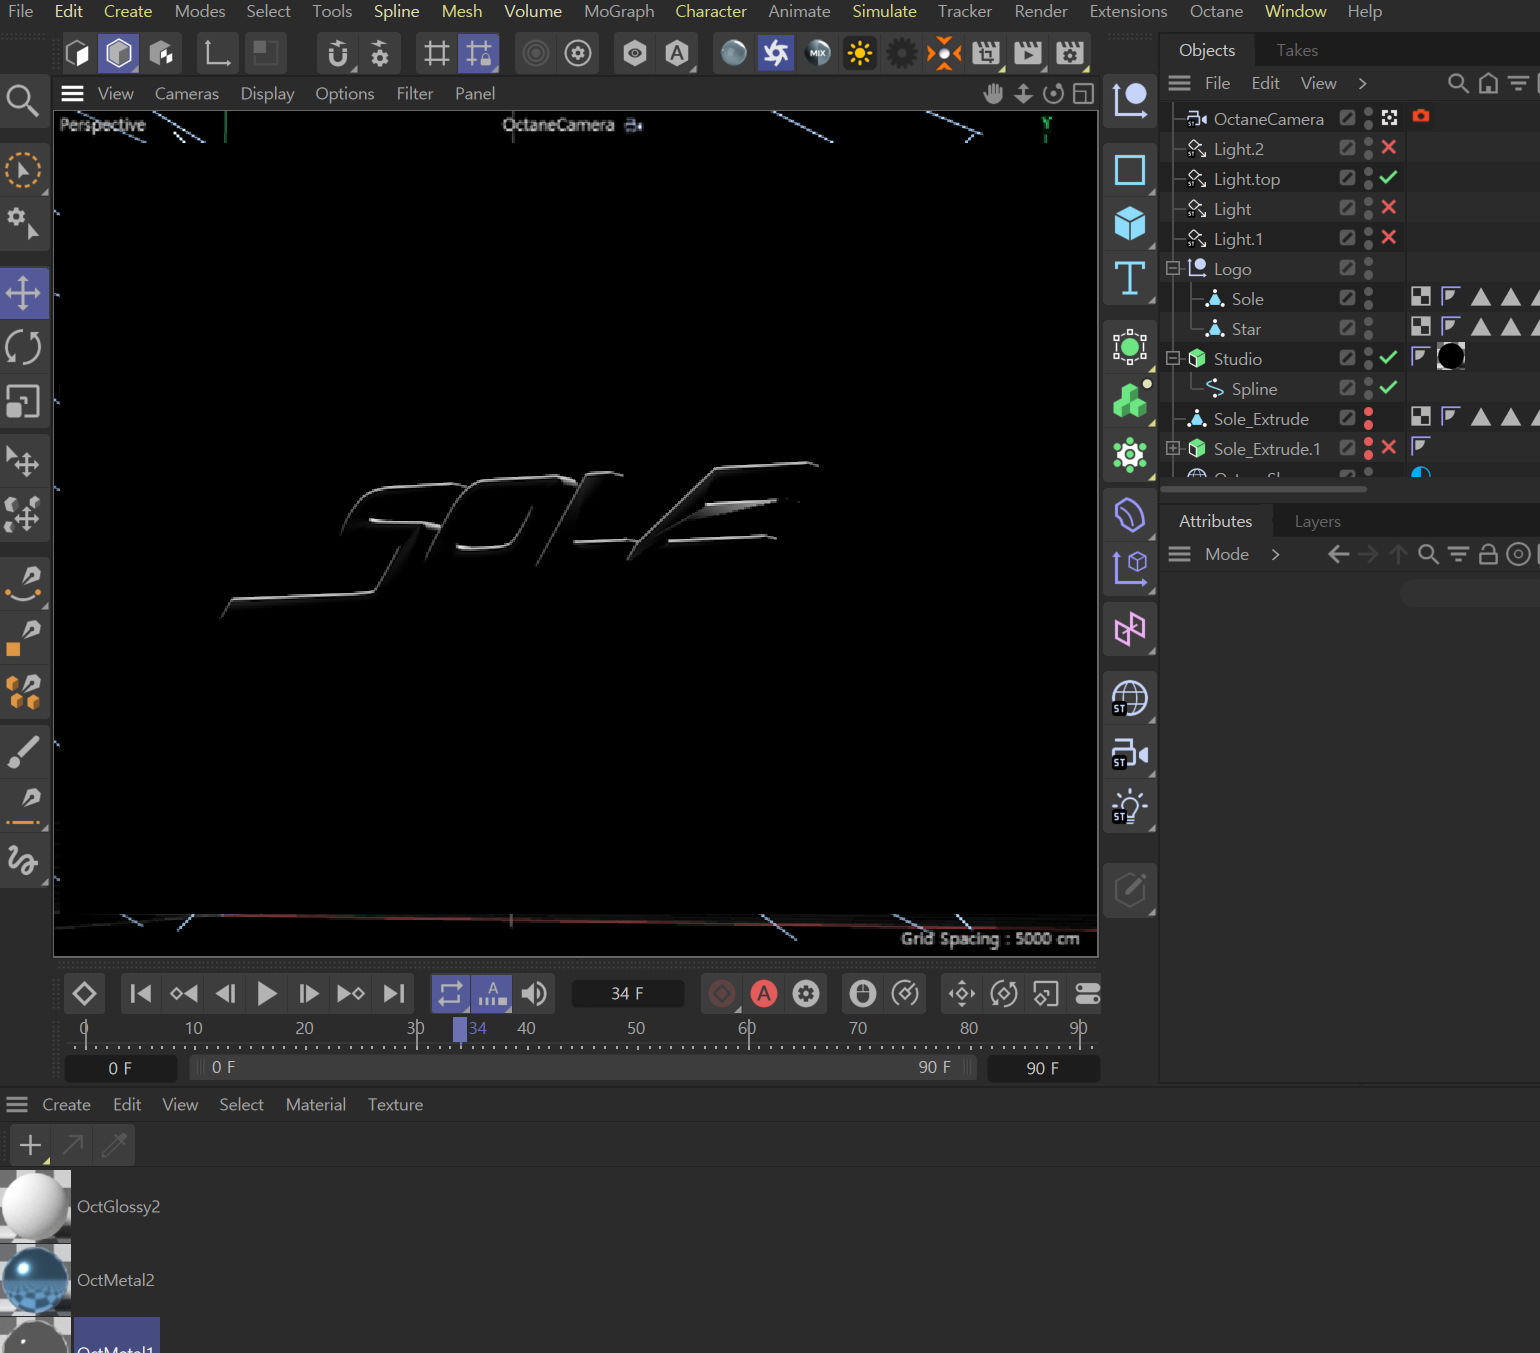
Task: Click the rectangle spline icon
Action: [x=1130, y=170]
